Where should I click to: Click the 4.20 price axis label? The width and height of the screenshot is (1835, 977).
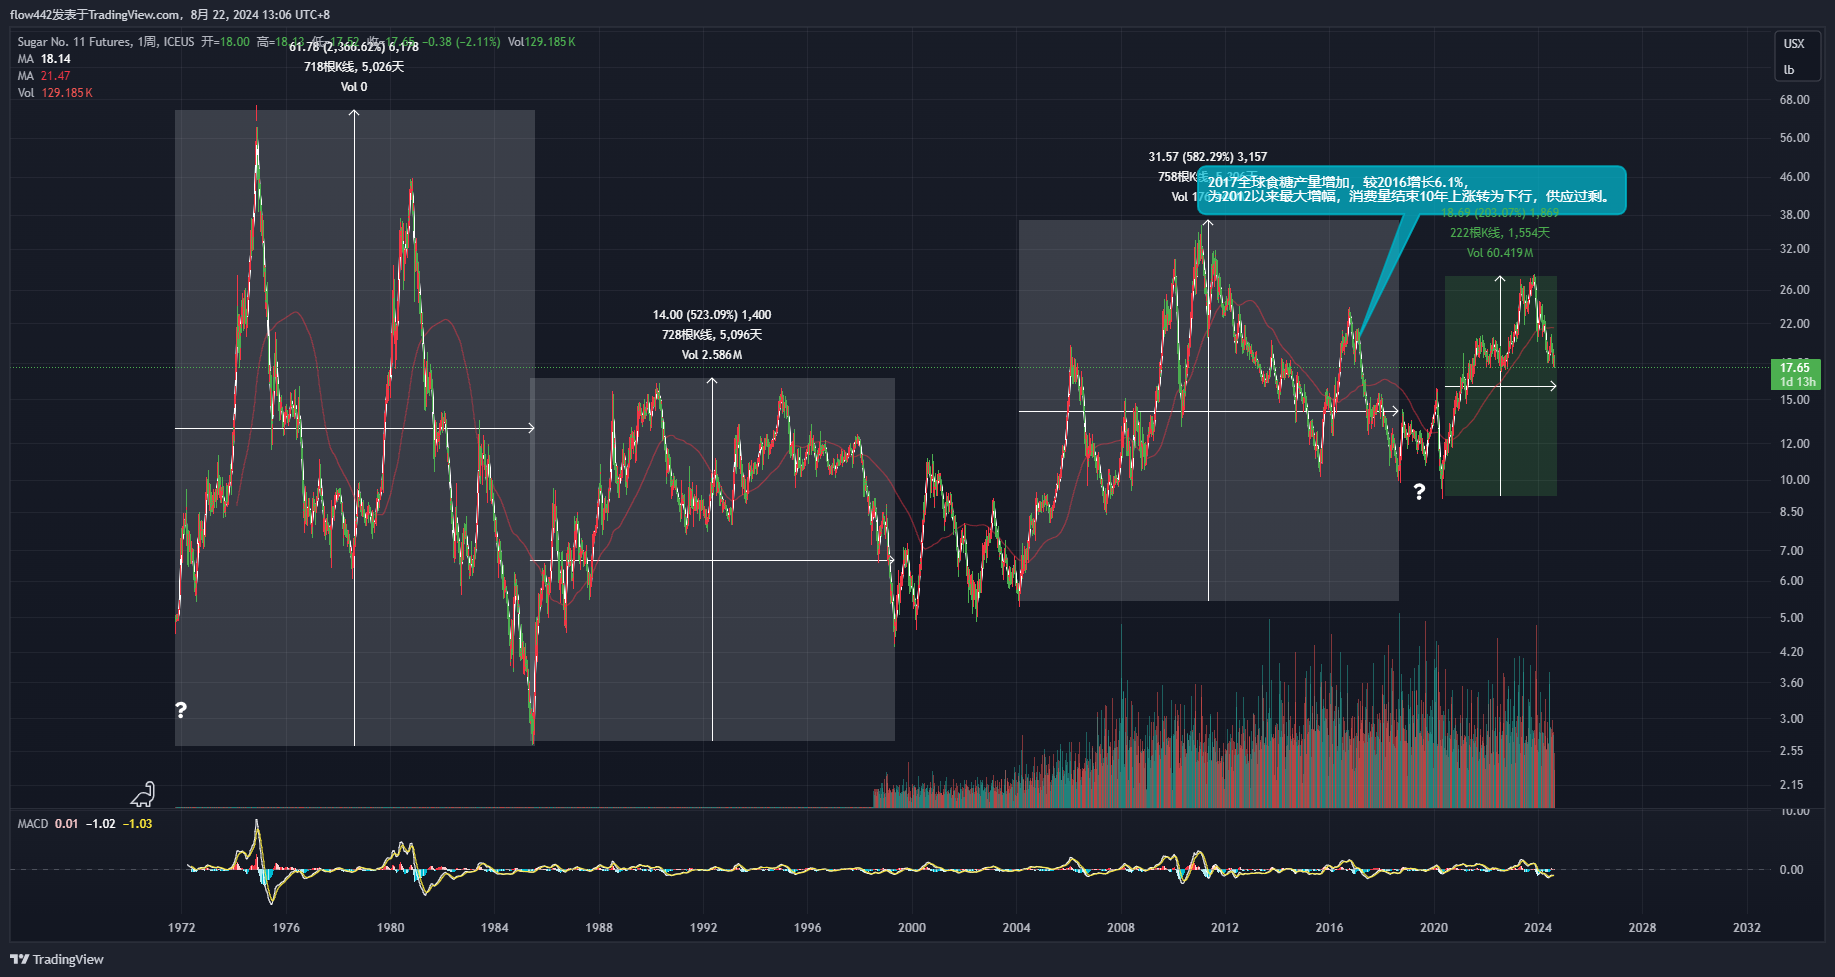pos(1791,652)
